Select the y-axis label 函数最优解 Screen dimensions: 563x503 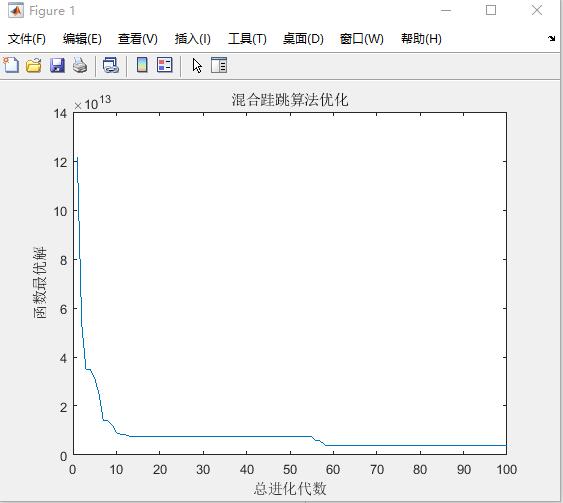click(40, 283)
